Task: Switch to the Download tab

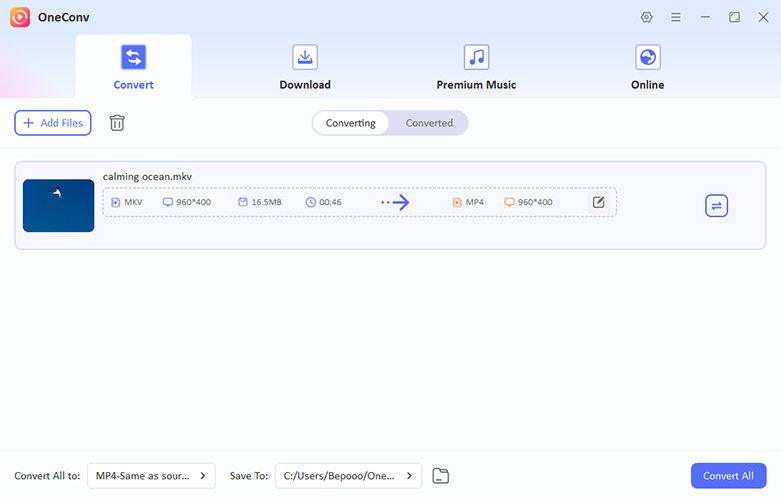Action: point(305,67)
